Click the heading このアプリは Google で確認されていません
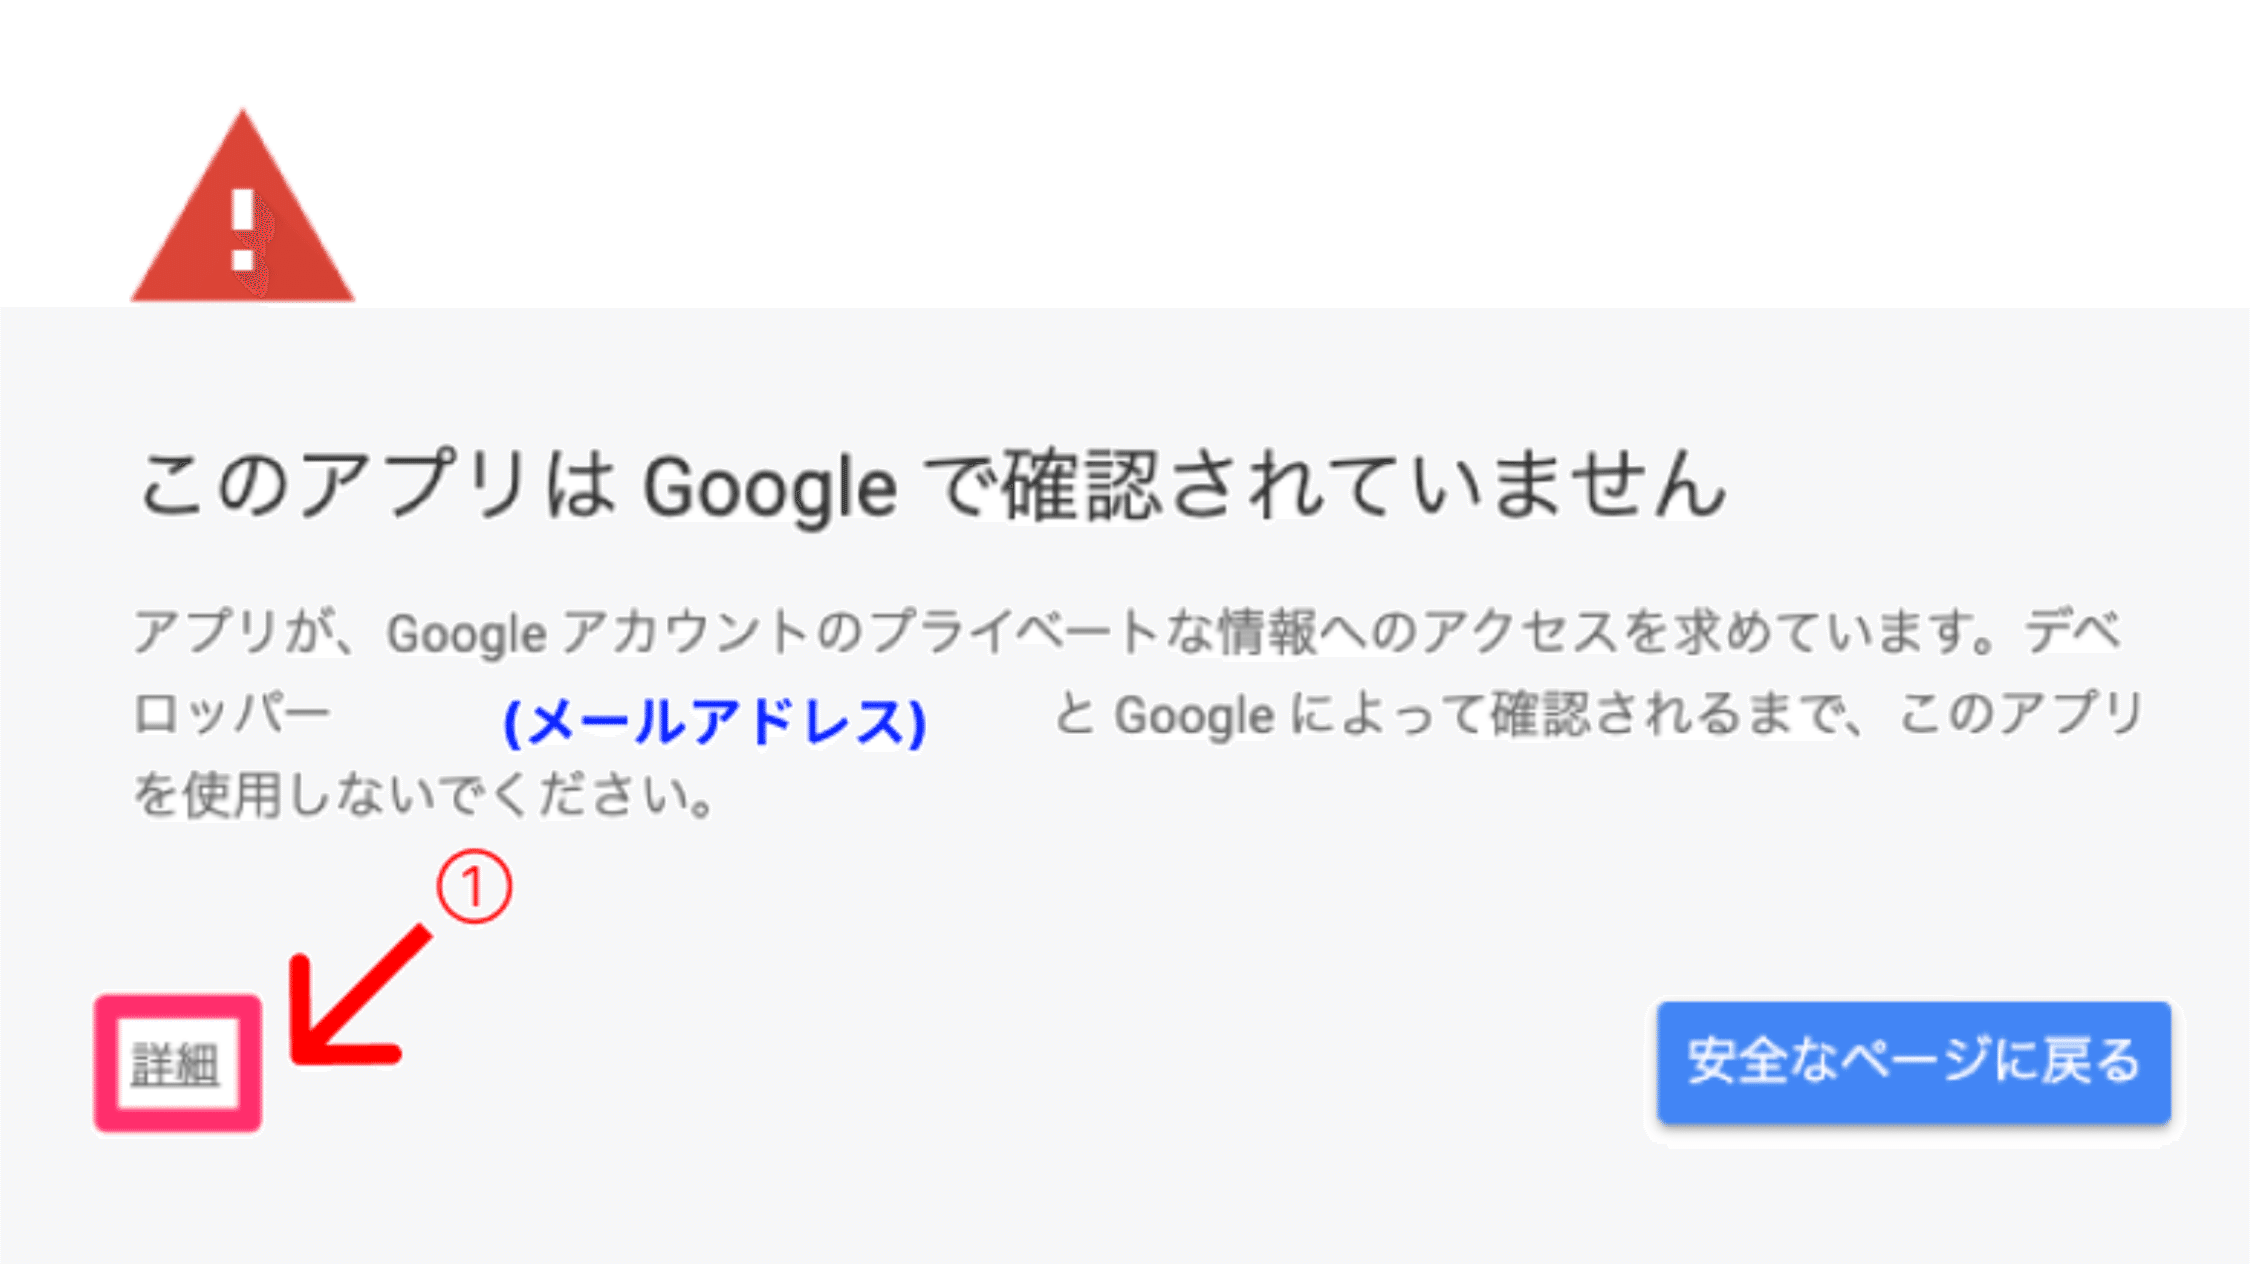 point(932,487)
